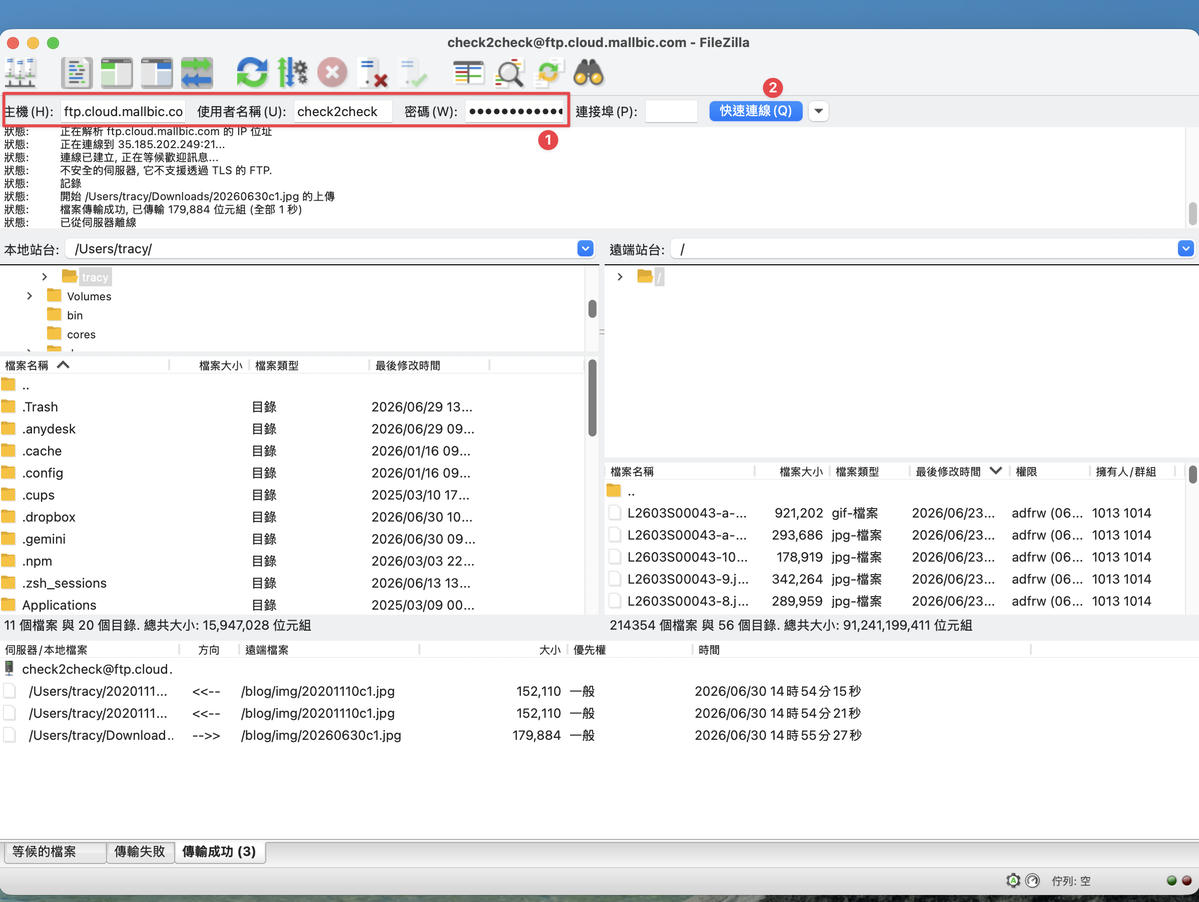Click the message log scrollbar
This screenshot has height=902, width=1199.
[1192, 213]
